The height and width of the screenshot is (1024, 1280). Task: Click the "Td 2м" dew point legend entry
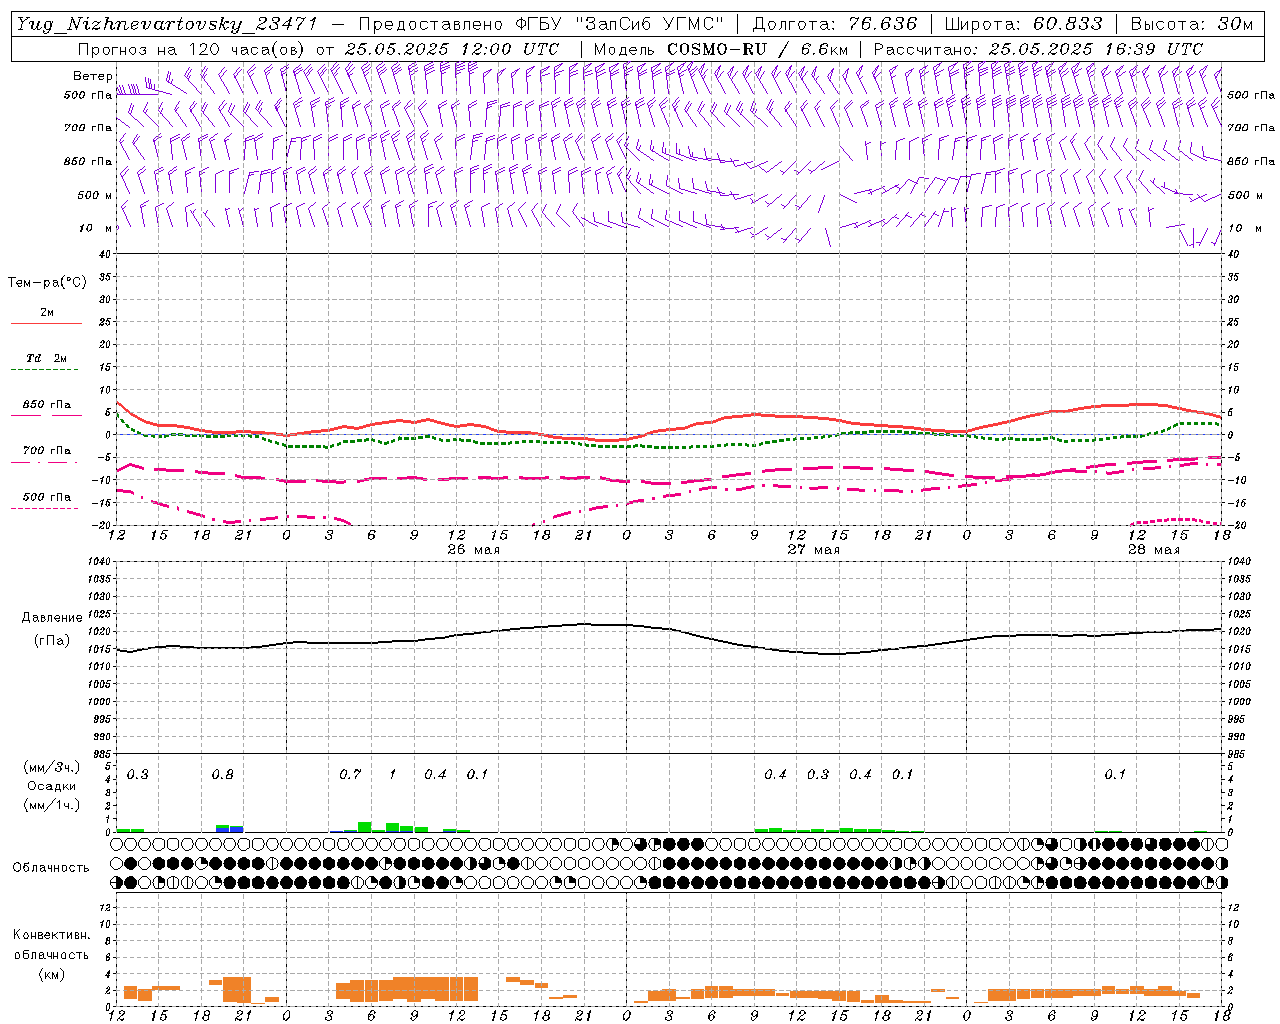47,358
